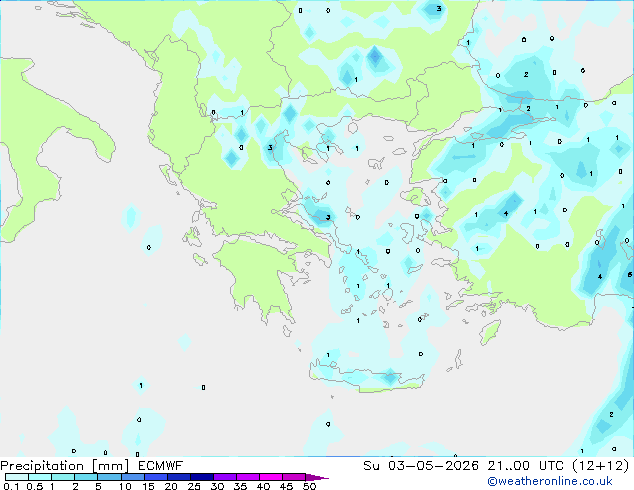Click the legend value "0.1"
The height and width of the screenshot is (490, 634).
(11, 486)
